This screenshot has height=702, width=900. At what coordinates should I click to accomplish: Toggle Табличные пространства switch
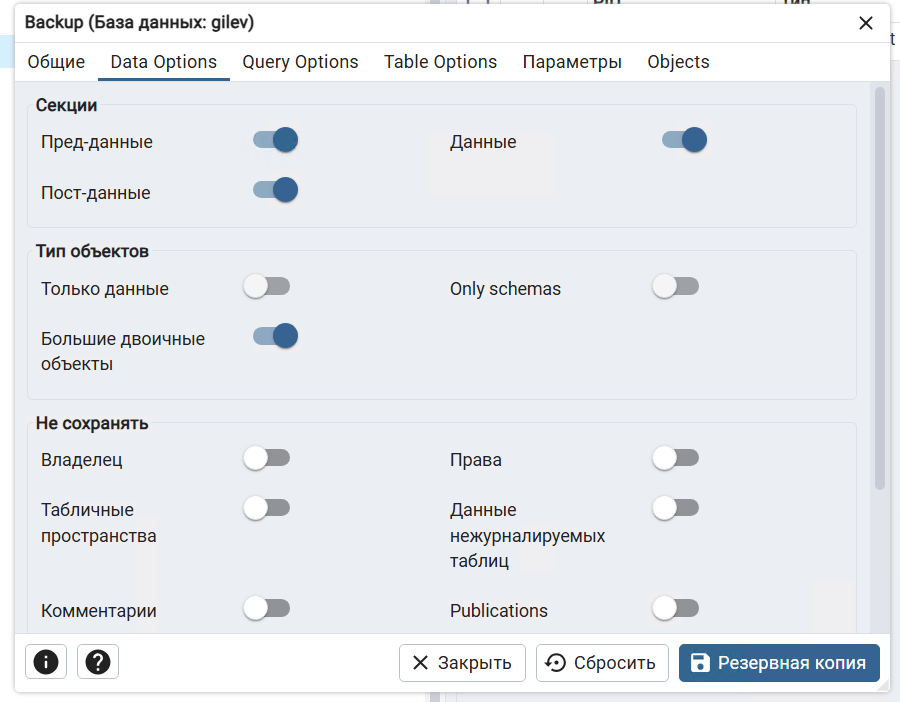[x=267, y=508]
